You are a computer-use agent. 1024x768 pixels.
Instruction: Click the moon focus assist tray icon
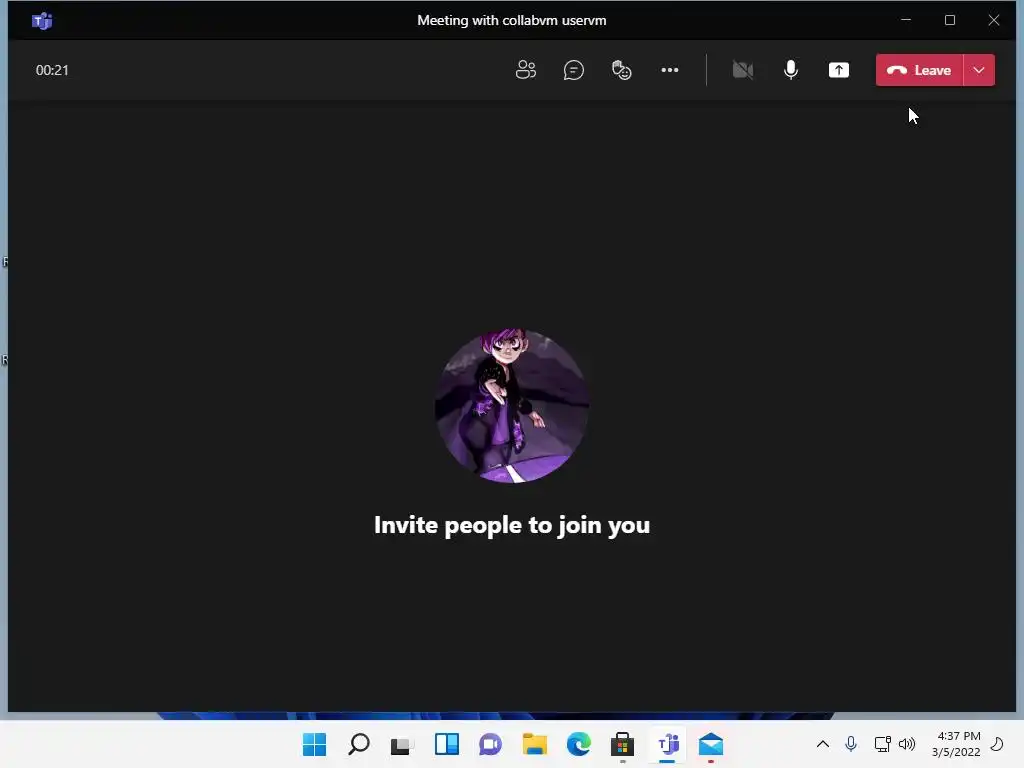coord(997,744)
